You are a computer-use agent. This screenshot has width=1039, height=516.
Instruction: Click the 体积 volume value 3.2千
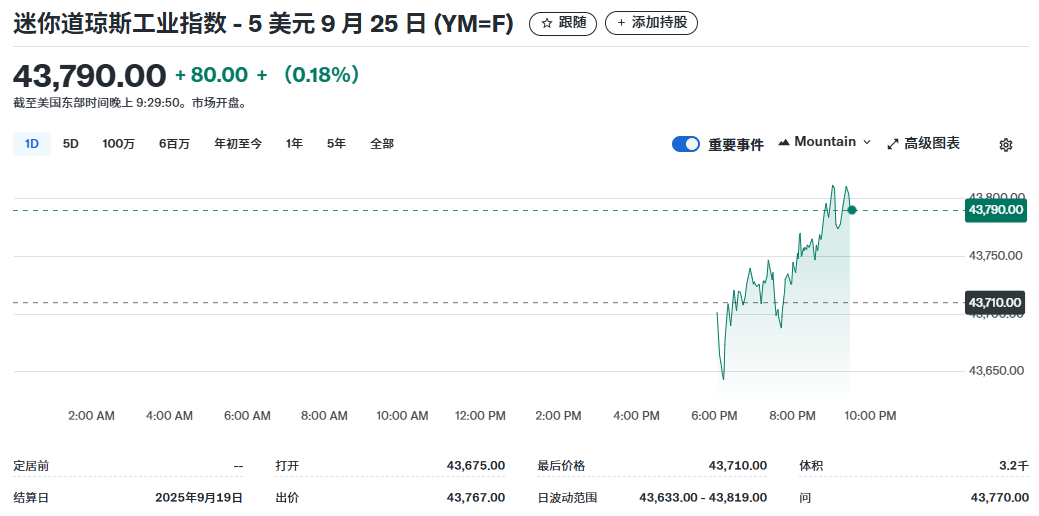click(x=1014, y=466)
